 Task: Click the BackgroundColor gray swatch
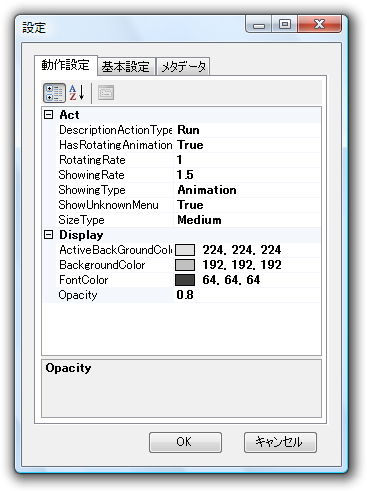[x=185, y=265]
